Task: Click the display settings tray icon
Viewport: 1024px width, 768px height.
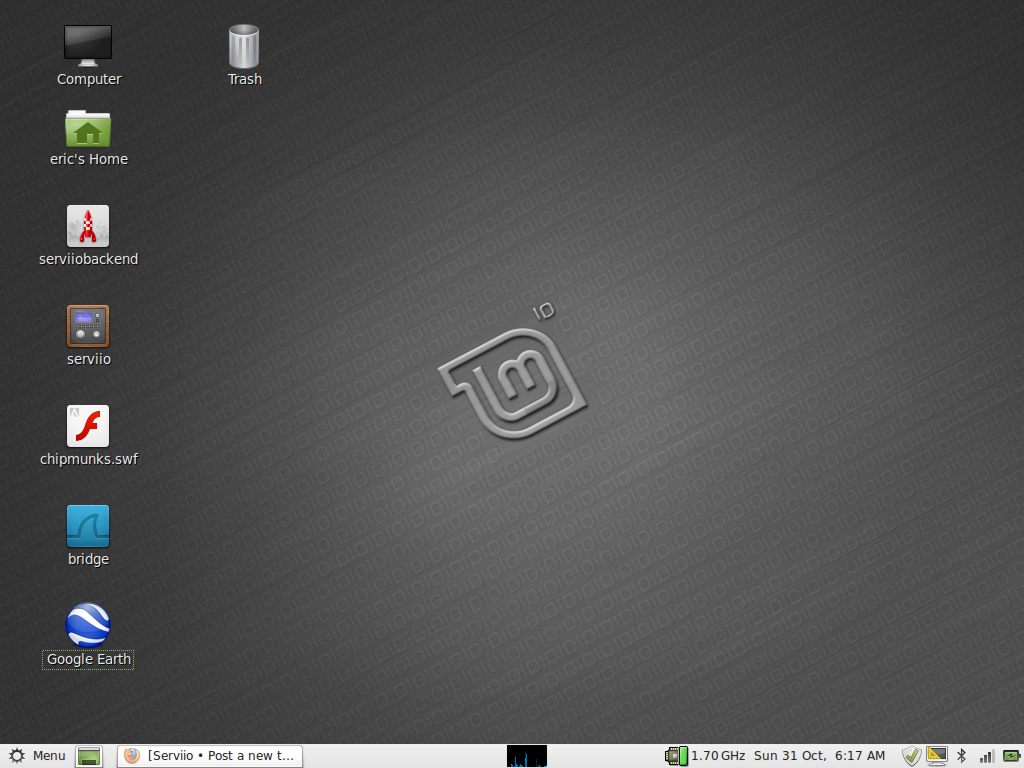Action: pyautogui.click(x=937, y=756)
